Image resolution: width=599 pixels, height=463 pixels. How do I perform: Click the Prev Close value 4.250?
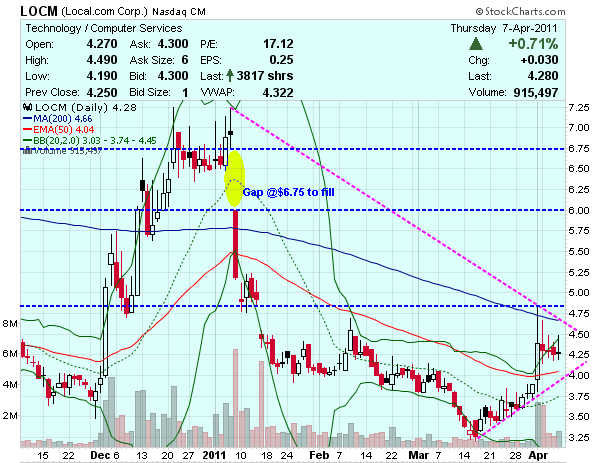click(102, 92)
